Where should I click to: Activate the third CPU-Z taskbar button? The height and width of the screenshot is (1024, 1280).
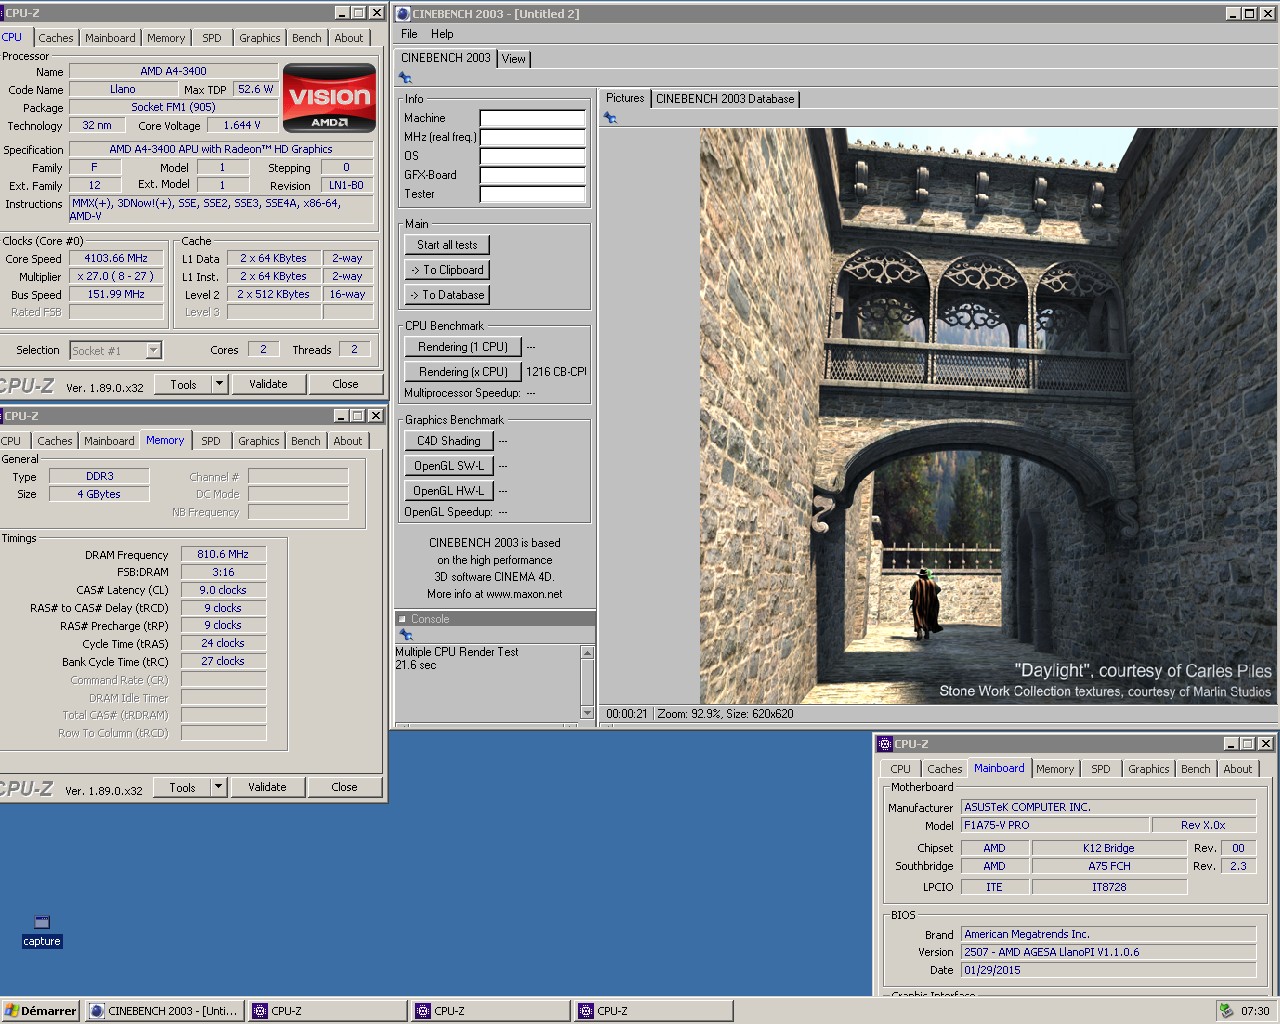[x=654, y=1011]
